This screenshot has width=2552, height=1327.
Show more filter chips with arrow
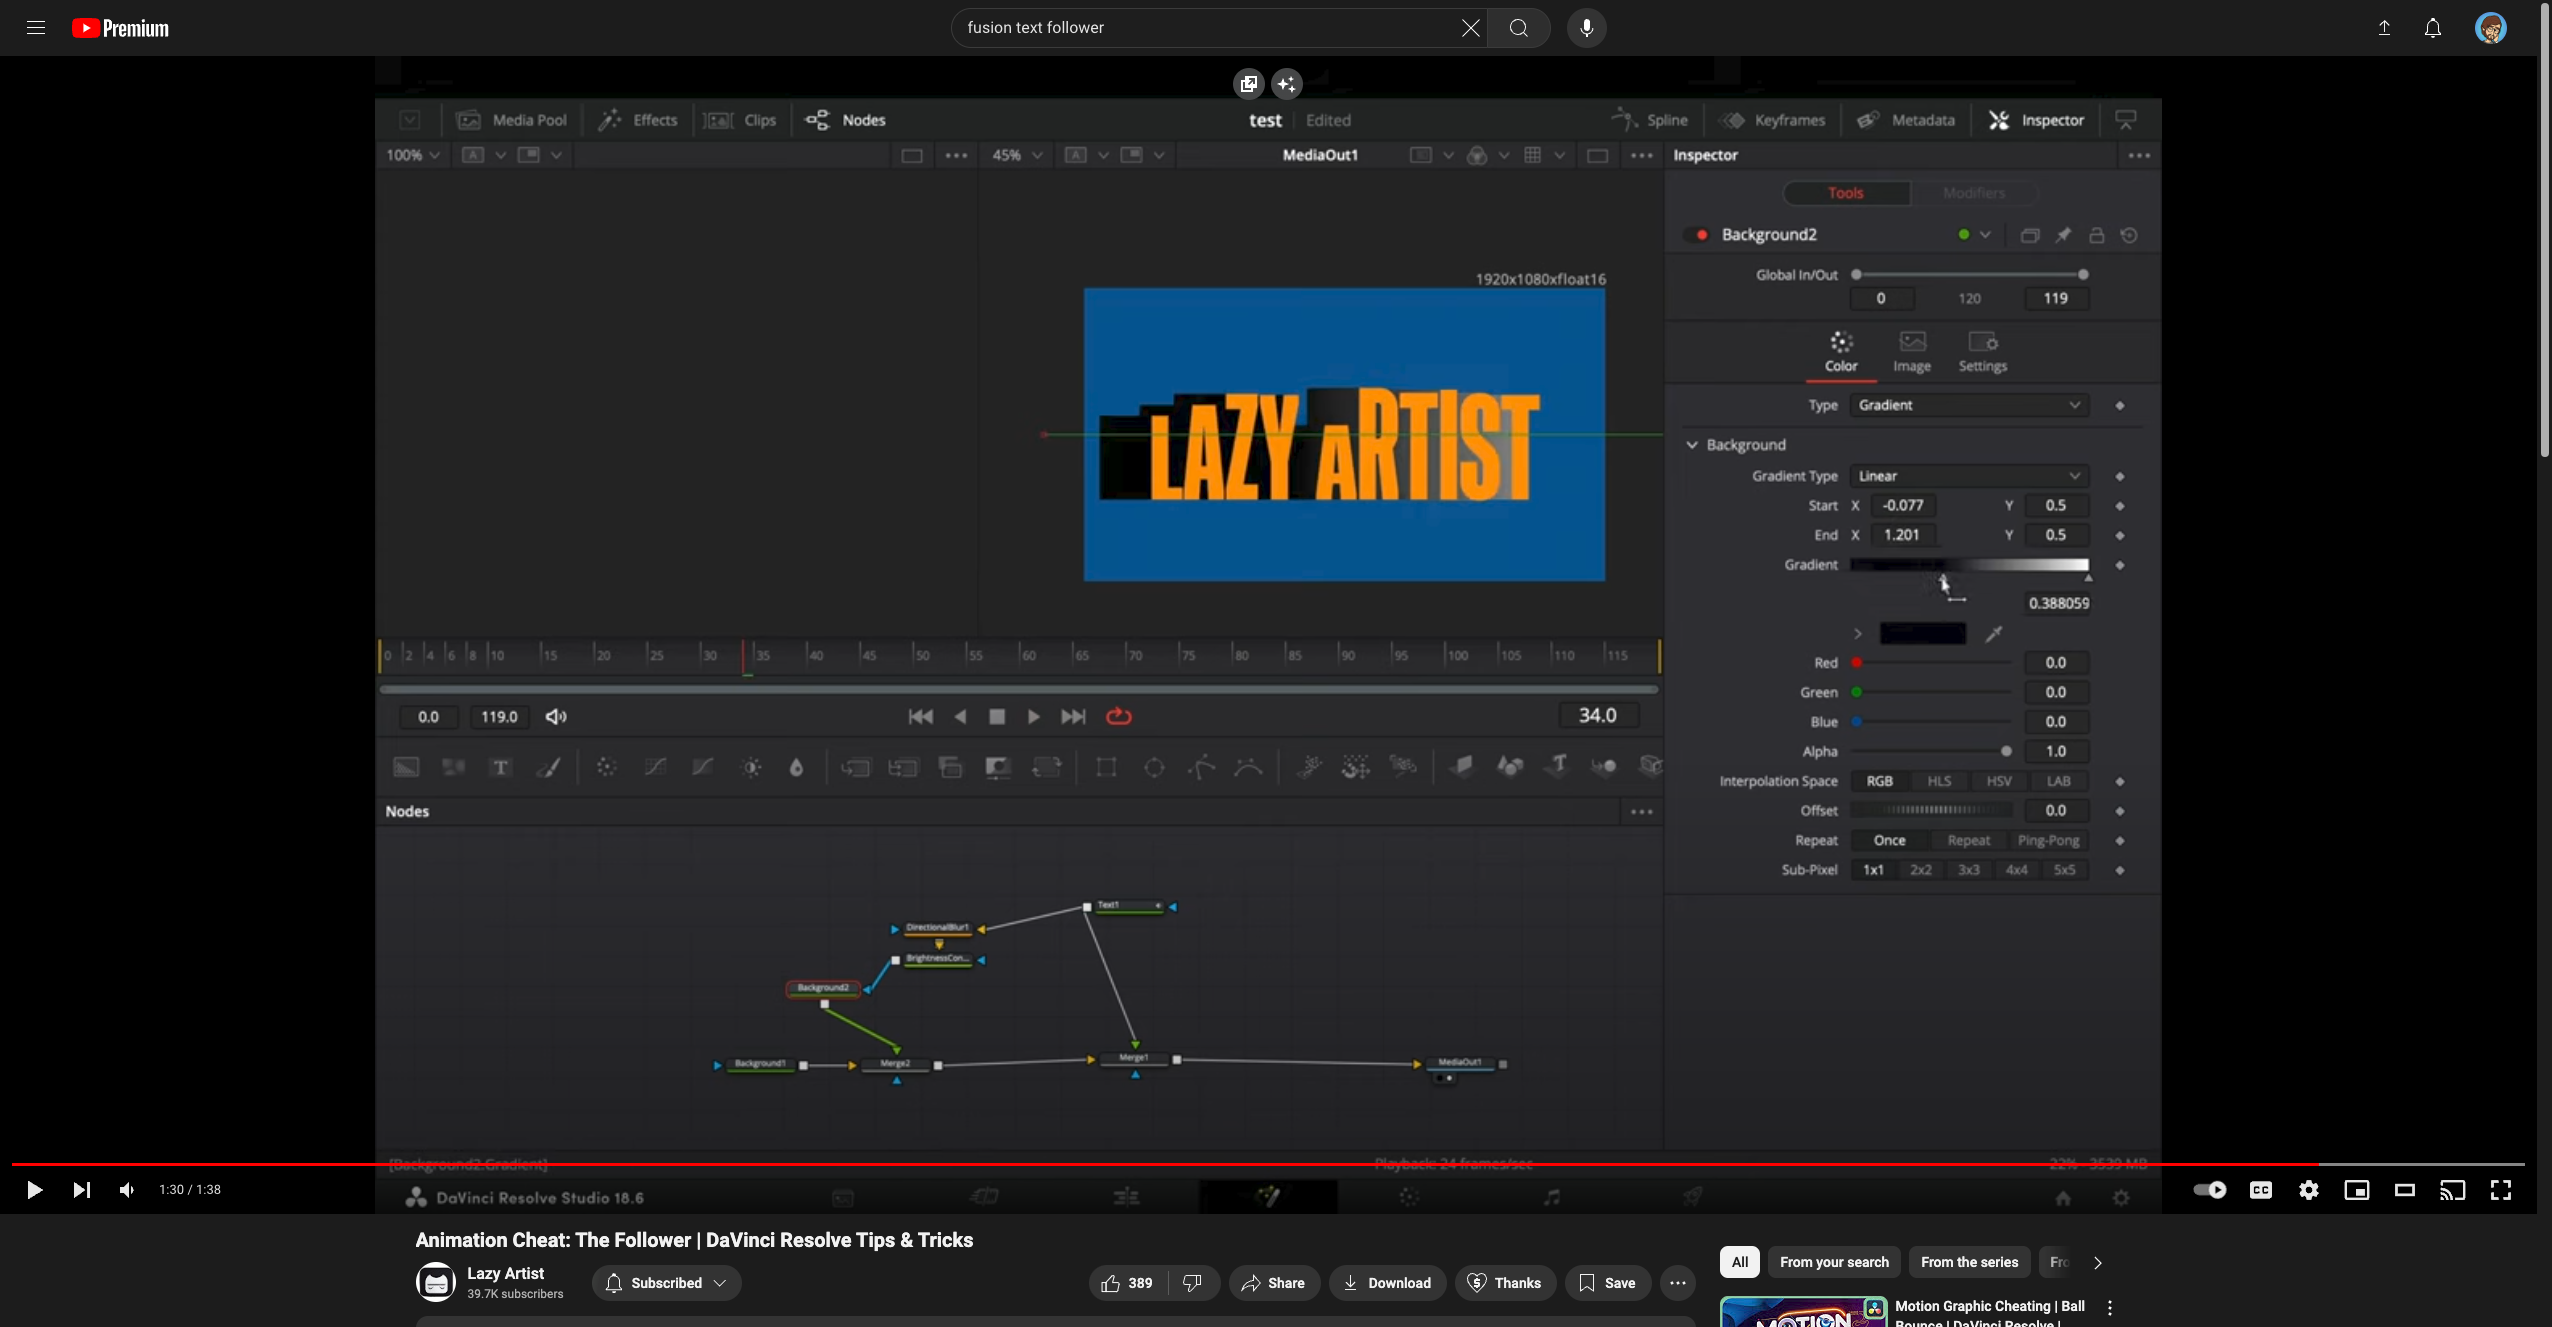coord(2097,1262)
